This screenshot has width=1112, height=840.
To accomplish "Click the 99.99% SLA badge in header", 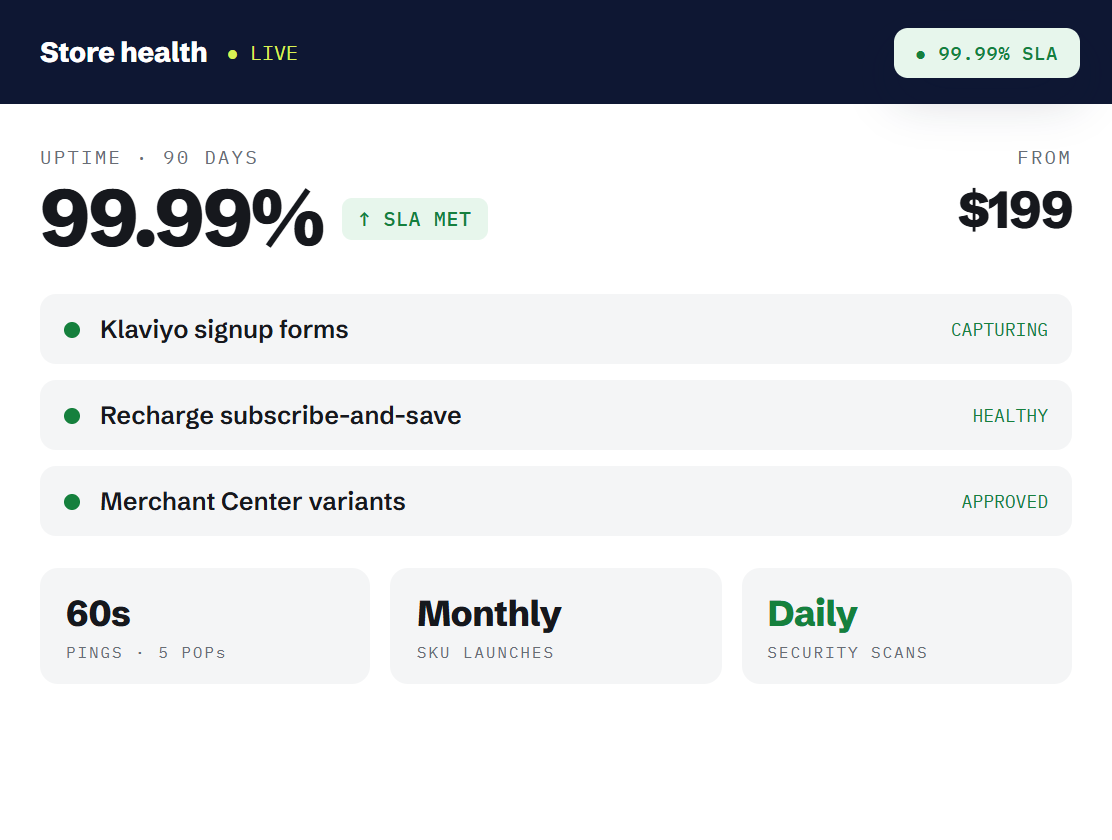I will coord(986,53).
